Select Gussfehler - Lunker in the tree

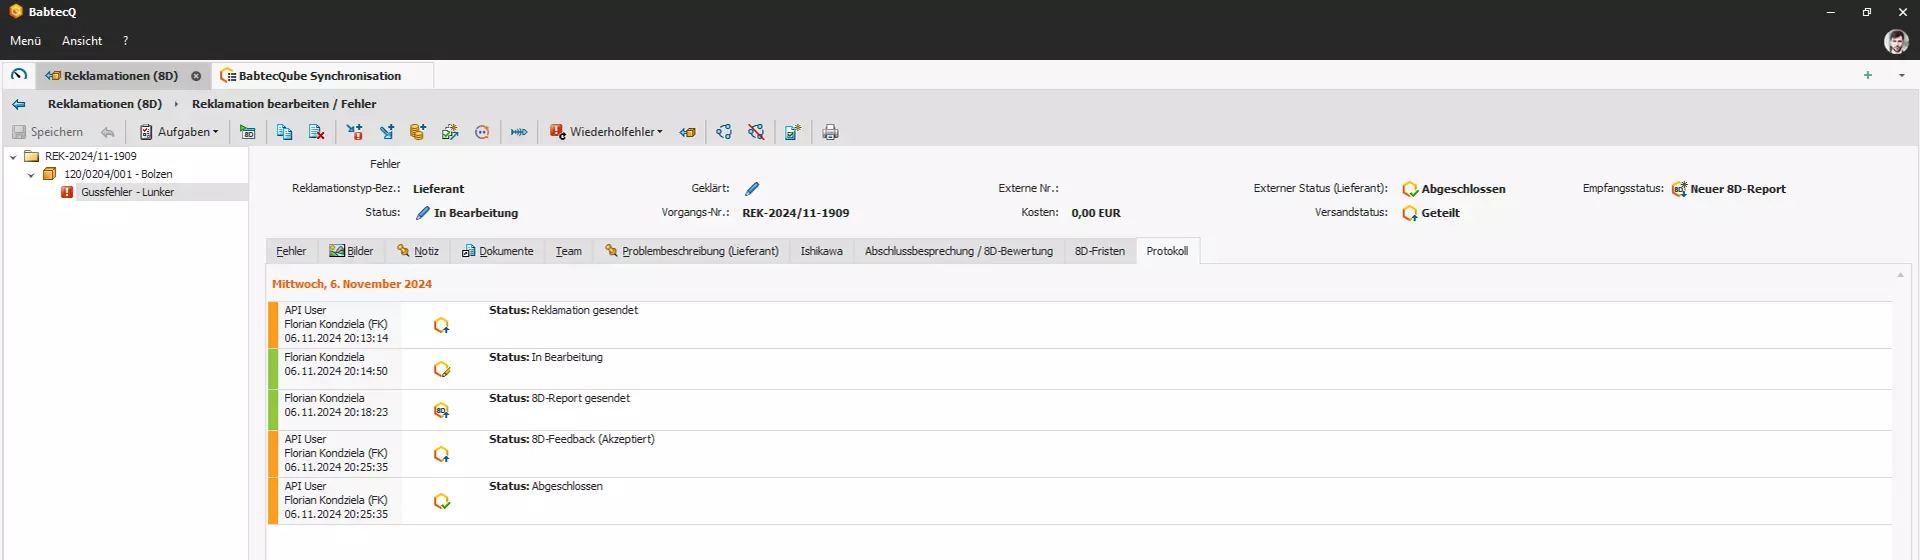point(127,192)
